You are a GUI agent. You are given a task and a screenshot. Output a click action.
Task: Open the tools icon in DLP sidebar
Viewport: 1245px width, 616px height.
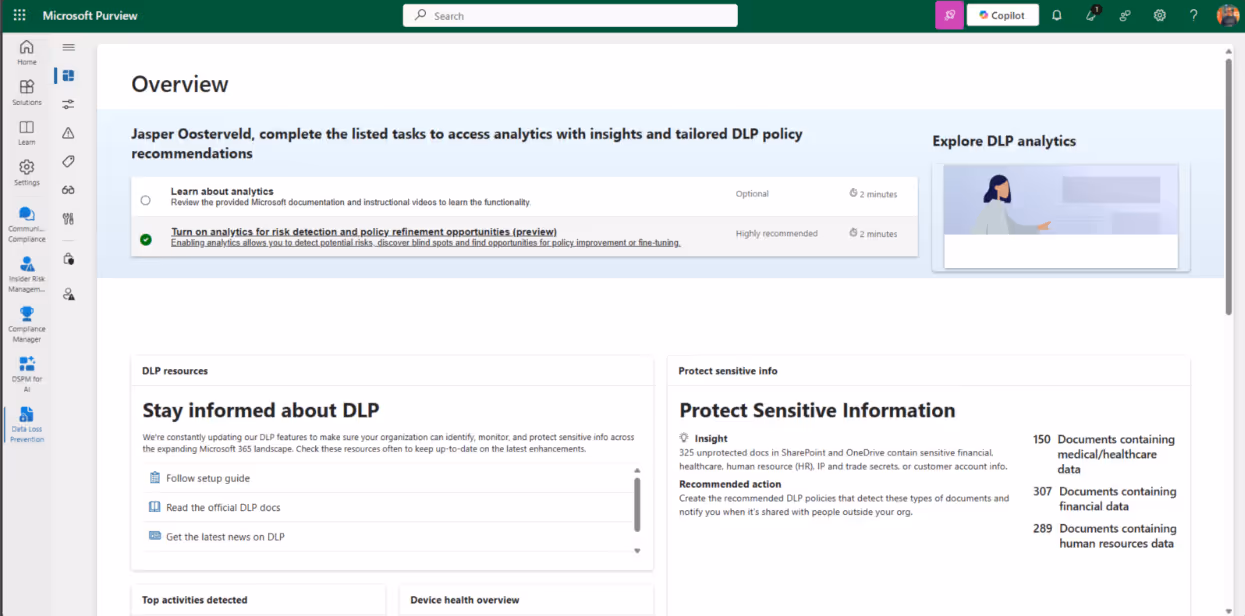[68, 219]
